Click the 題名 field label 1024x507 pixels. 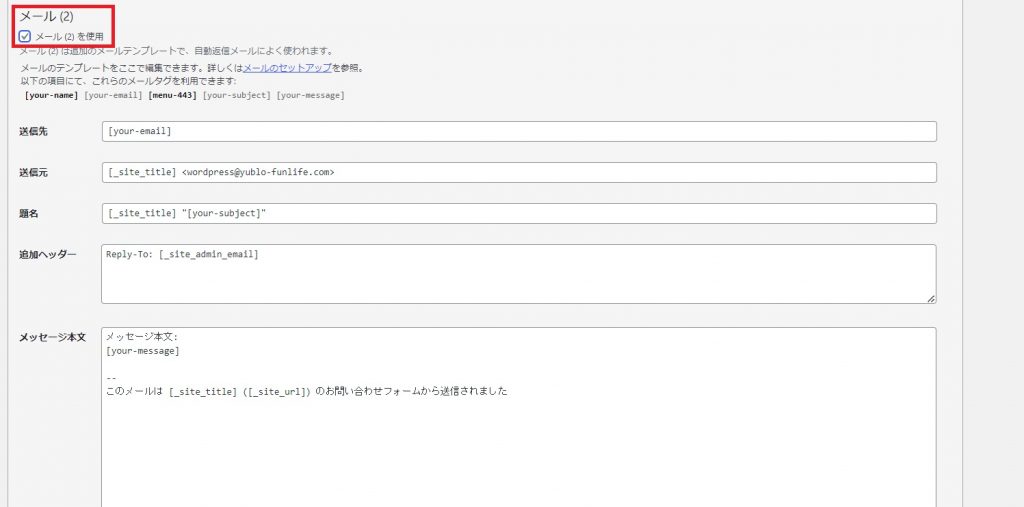[29, 214]
